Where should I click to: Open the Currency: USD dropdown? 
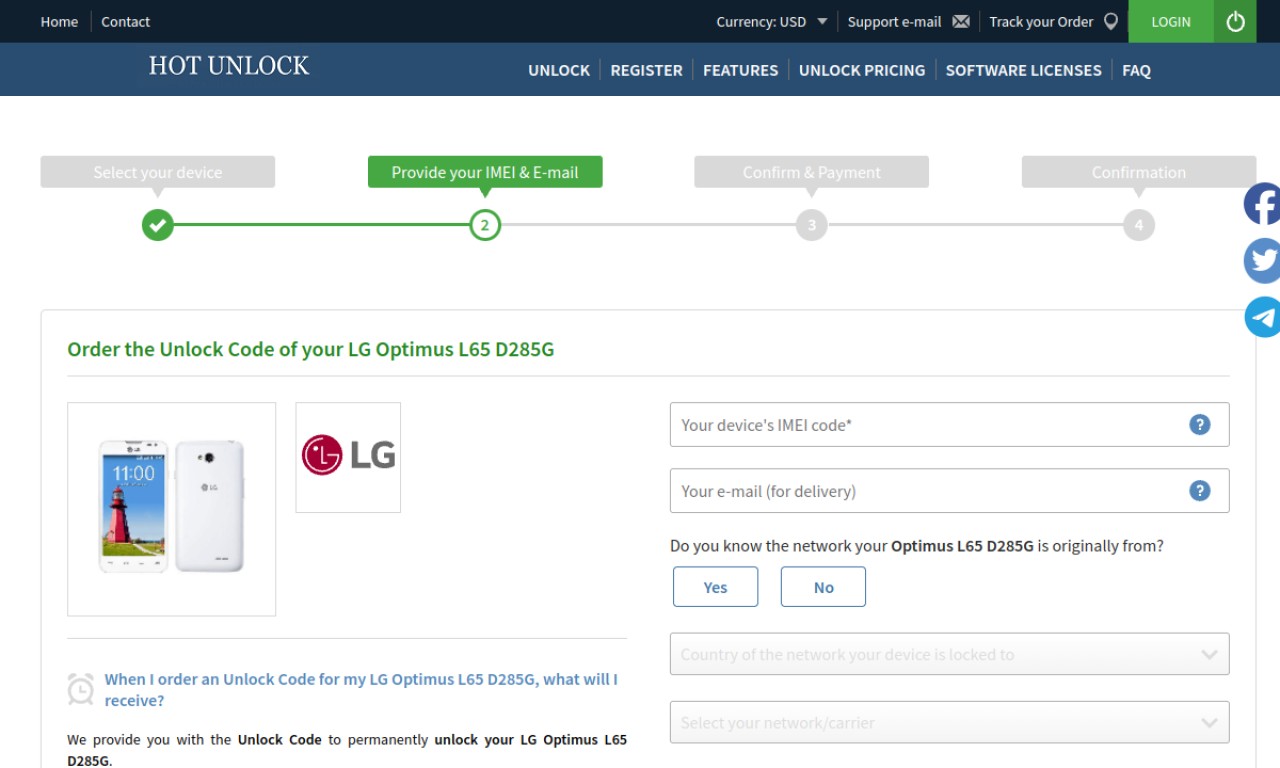772,21
